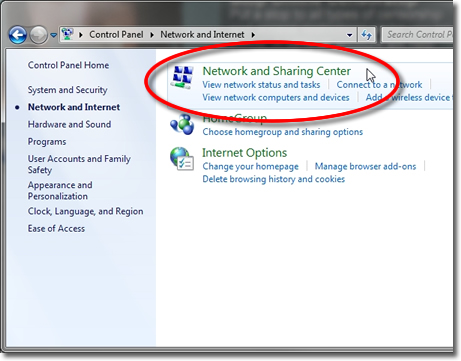Click the Search Control Panel field
This screenshot has height=361, width=461.
[x=418, y=35]
